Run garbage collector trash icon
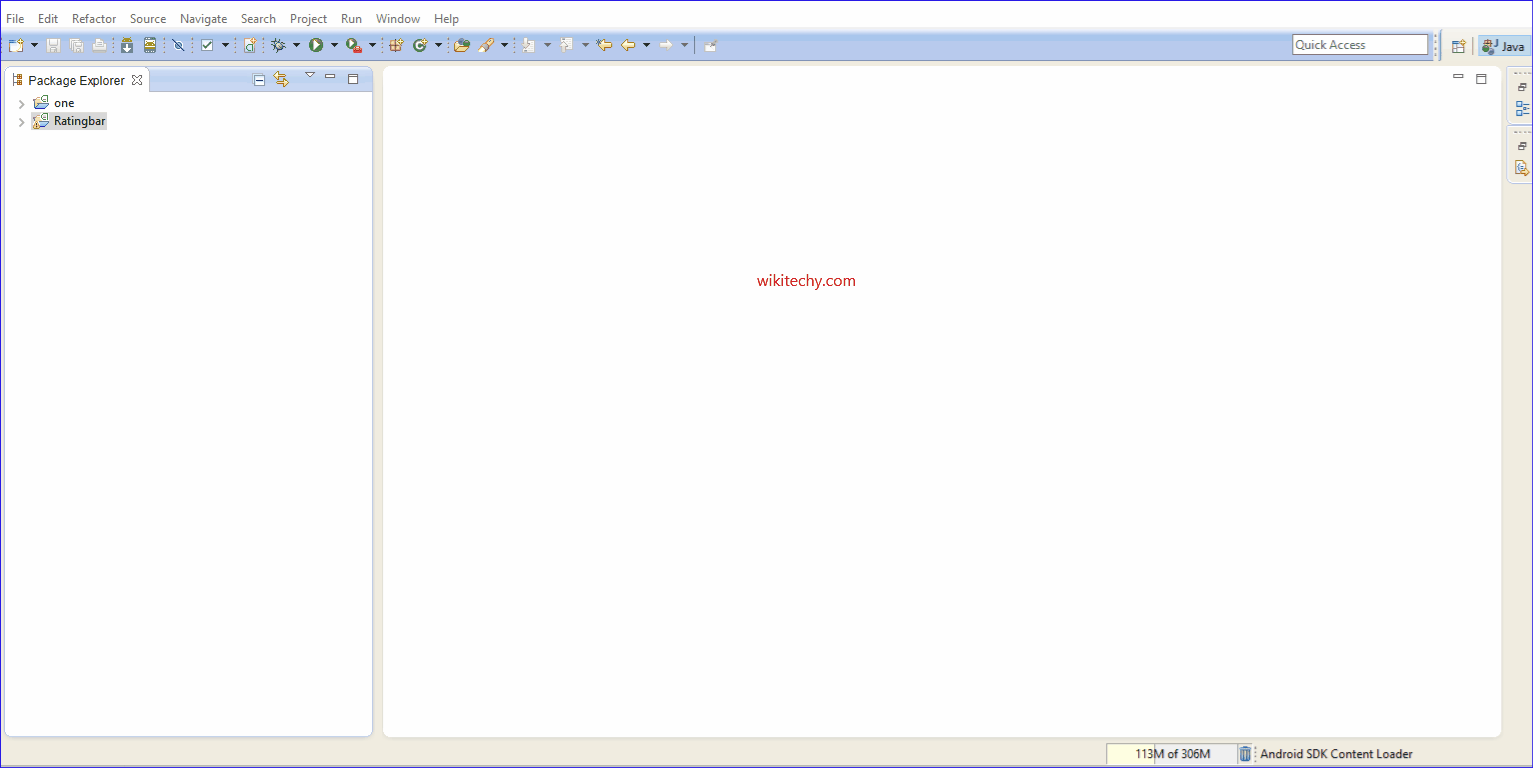1533x768 pixels. pyautogui.click(x=1245, y=754)
